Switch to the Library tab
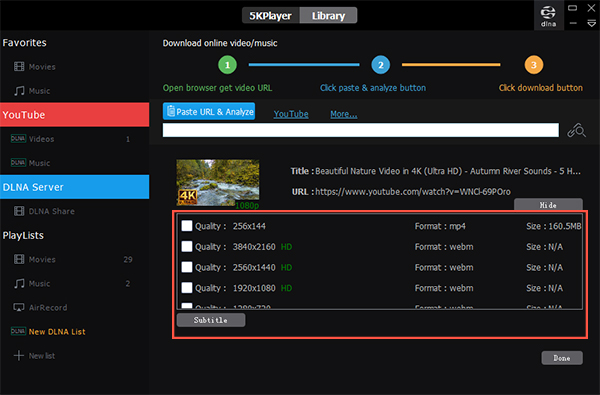This screenshot has height=395, width=600. coord(328,15)
